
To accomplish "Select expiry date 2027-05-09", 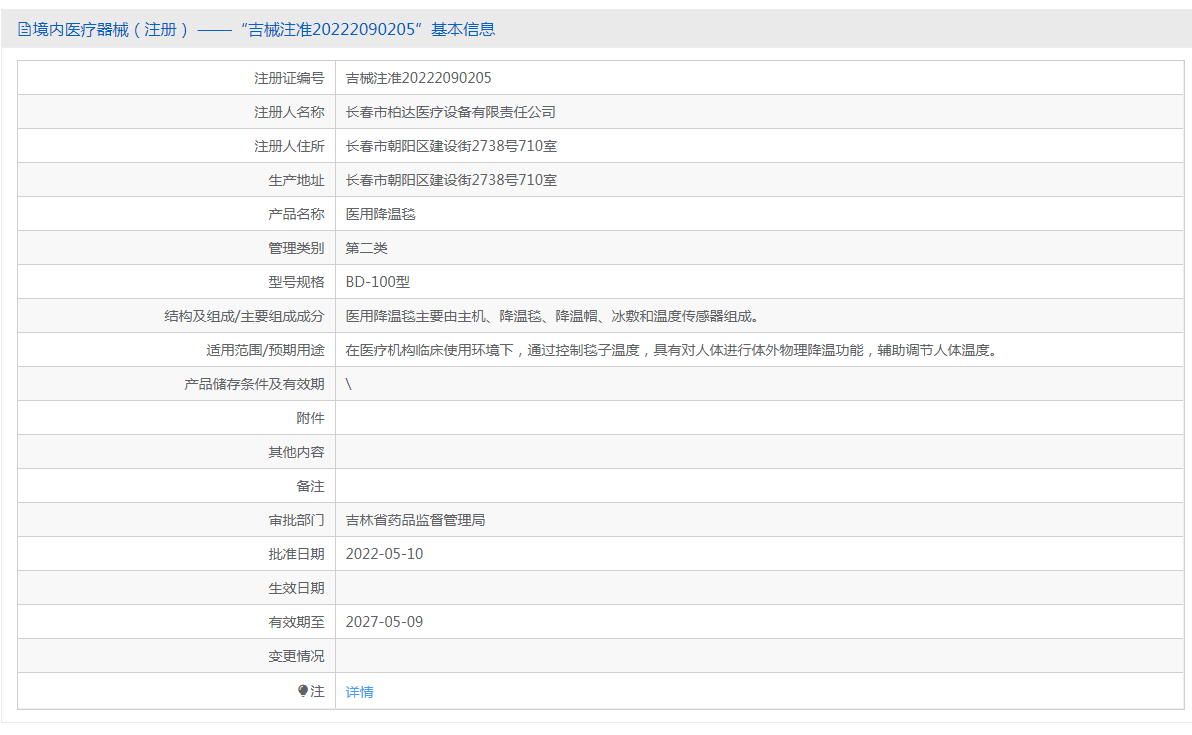I will [x=384, y=623].
